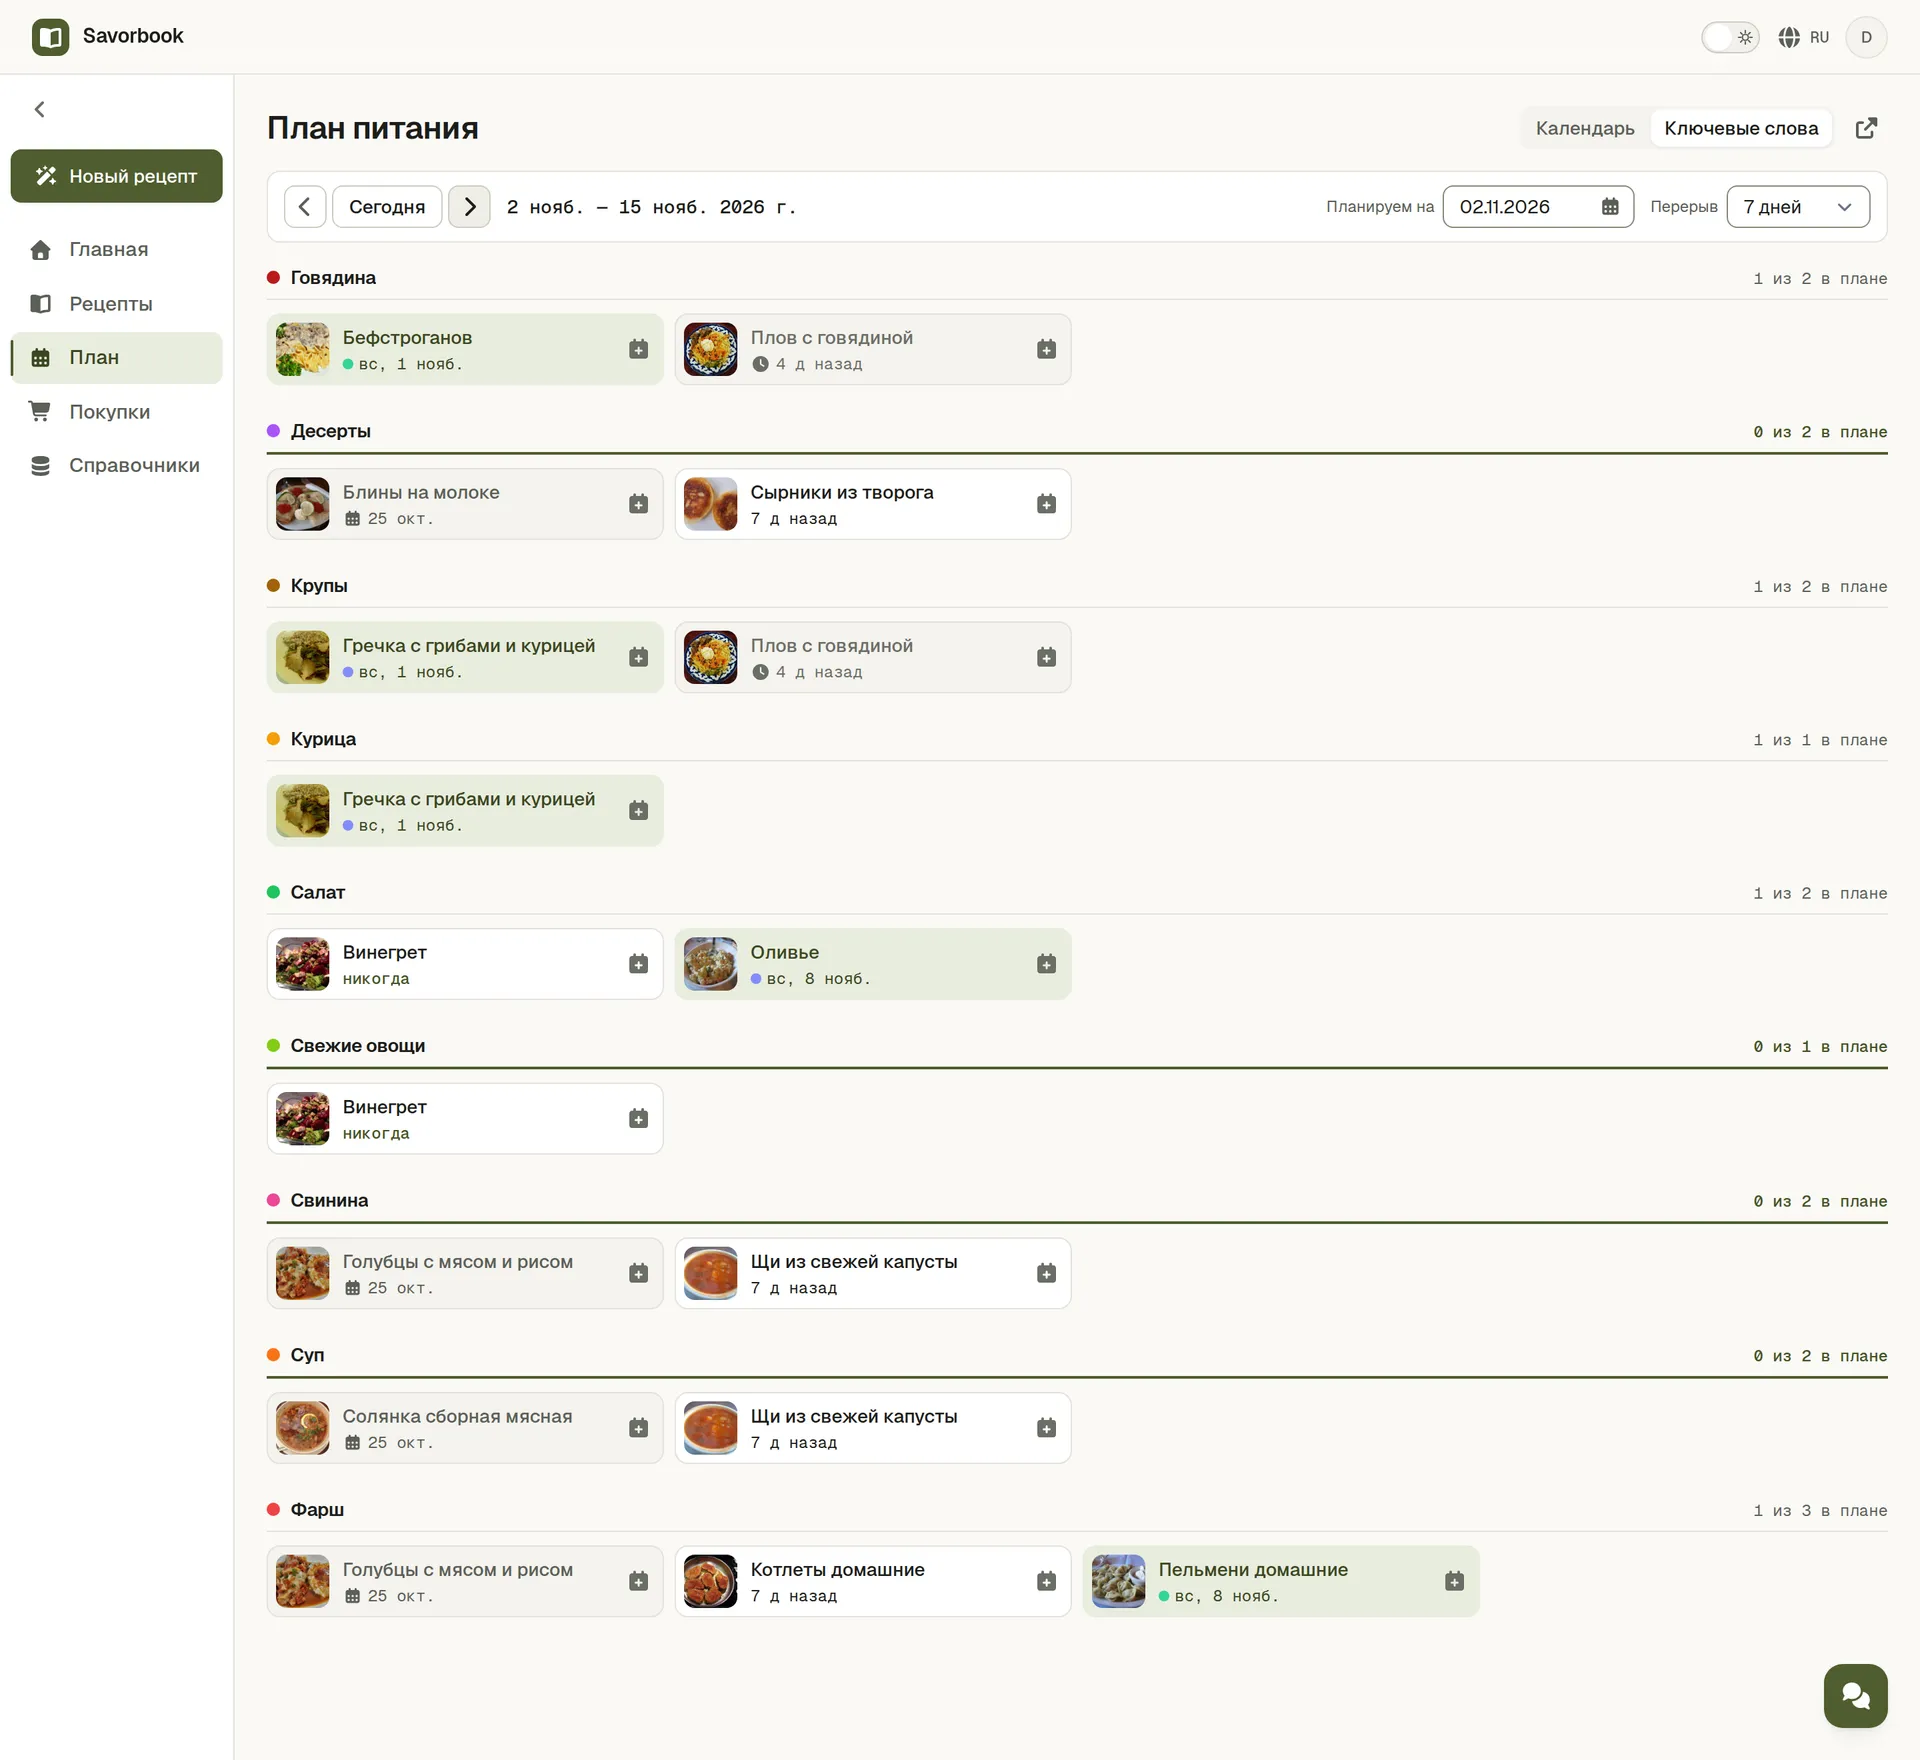
Task: Click the Новый рецепт button
Action: [117, 176]
